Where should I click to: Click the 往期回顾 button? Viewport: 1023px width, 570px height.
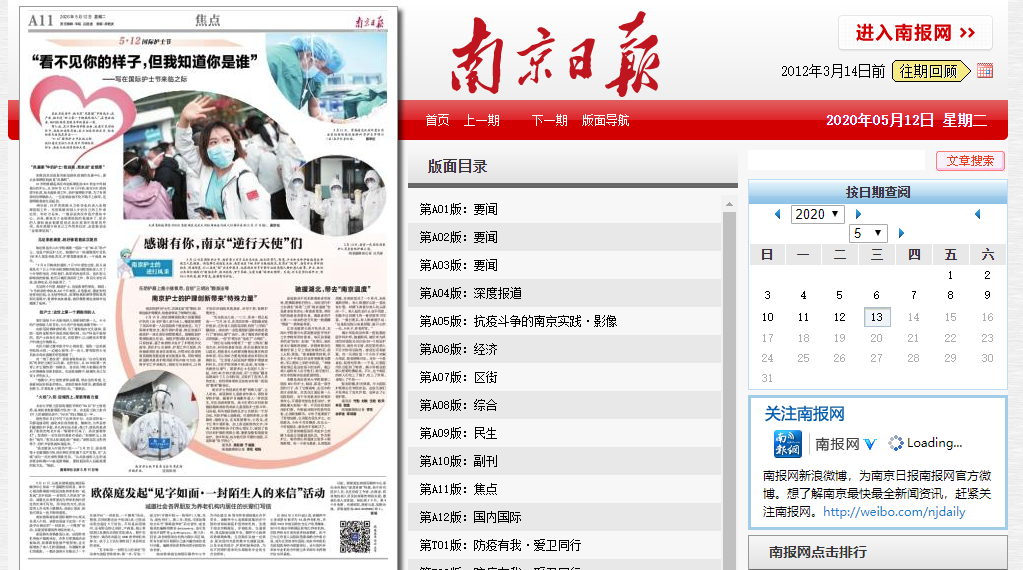coord(930,71)
